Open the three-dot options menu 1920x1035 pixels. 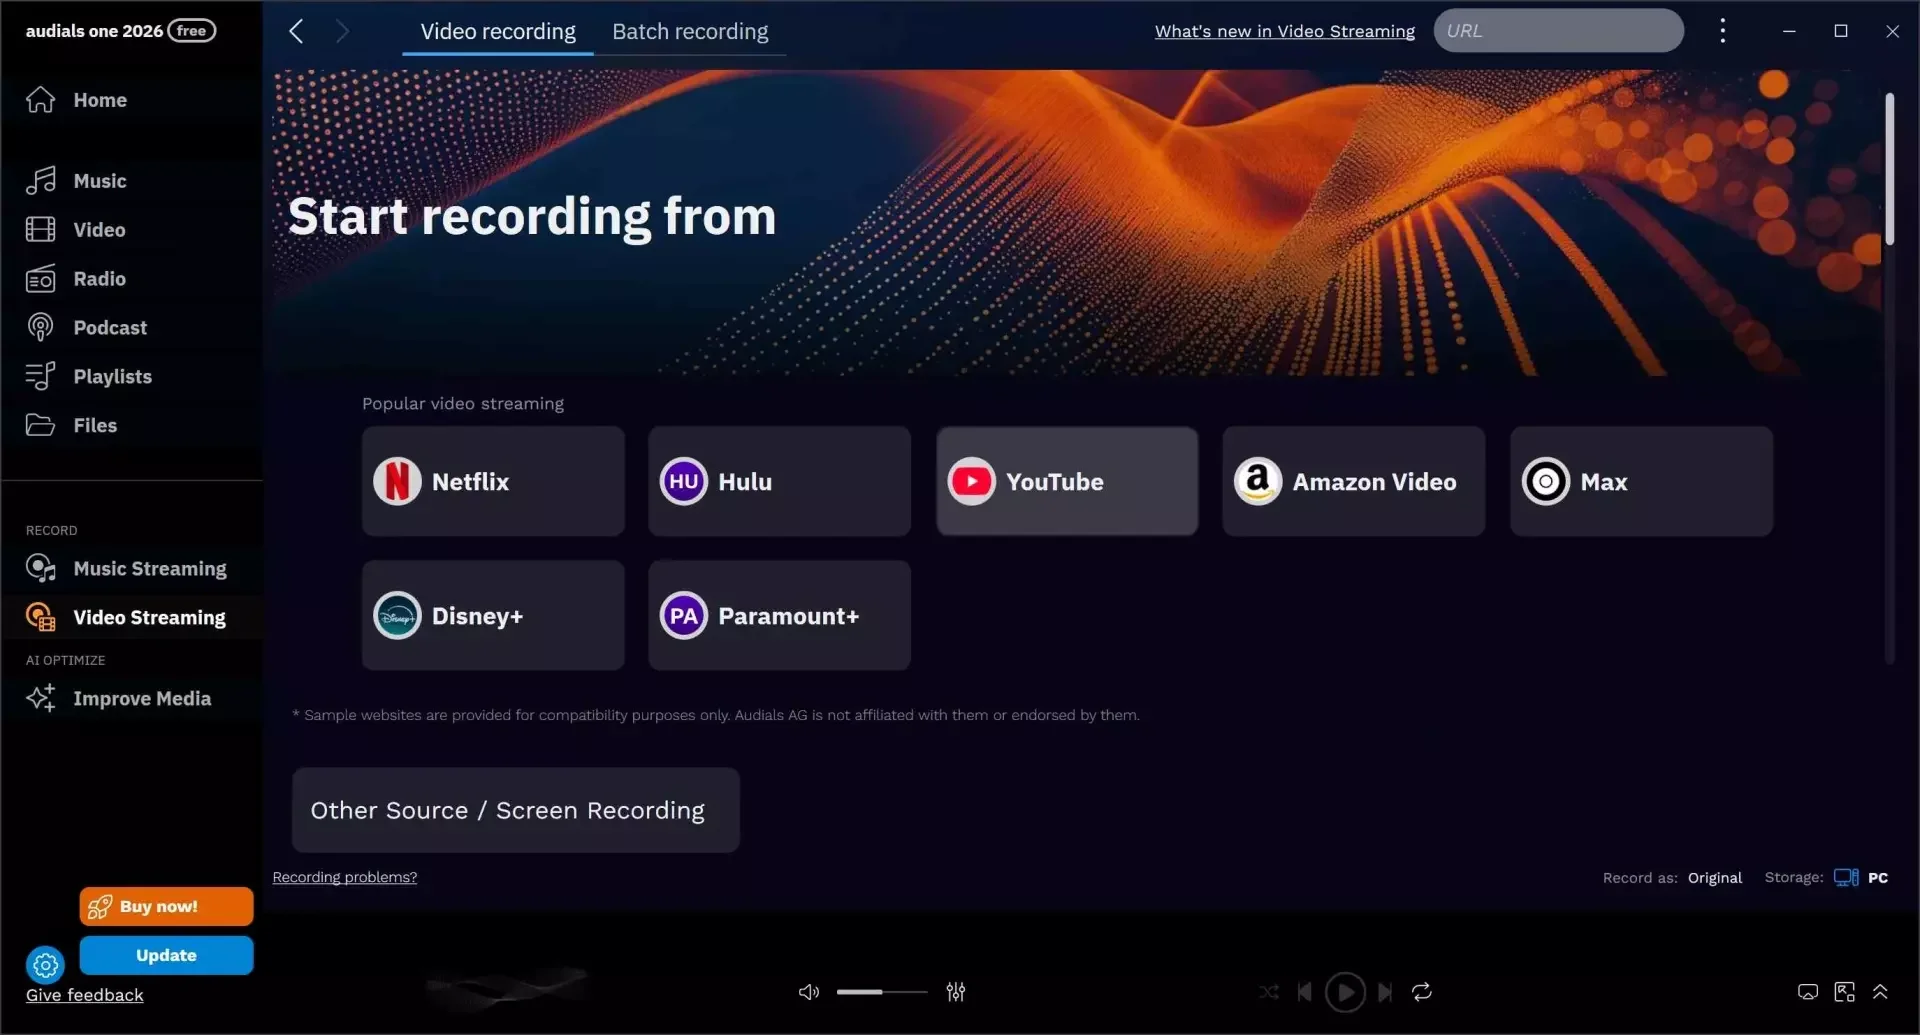point(1722,30)
